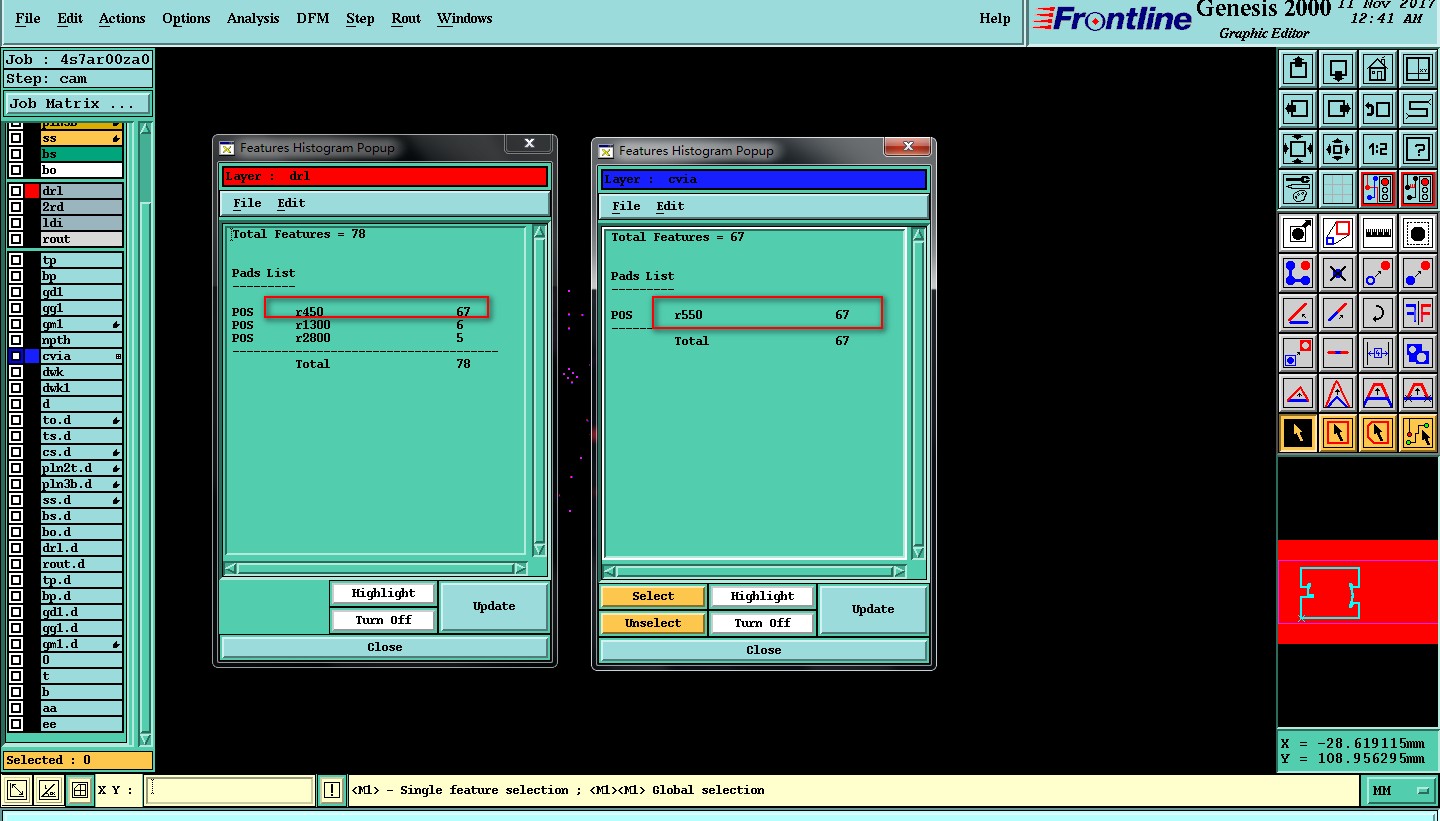Click the question mark help icon
This screenshot has width=1440, height=821.
[1417, 149]
